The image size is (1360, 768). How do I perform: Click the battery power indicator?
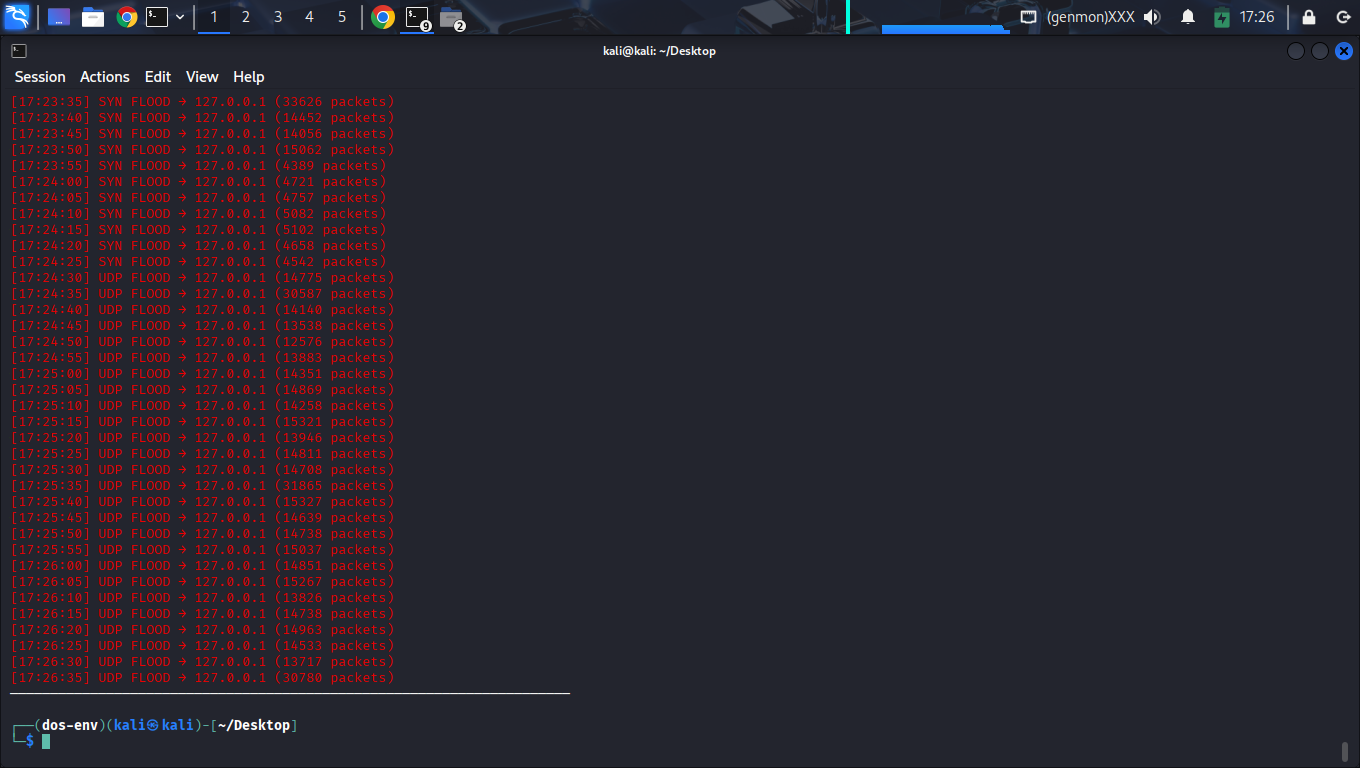coord(1222,17)
